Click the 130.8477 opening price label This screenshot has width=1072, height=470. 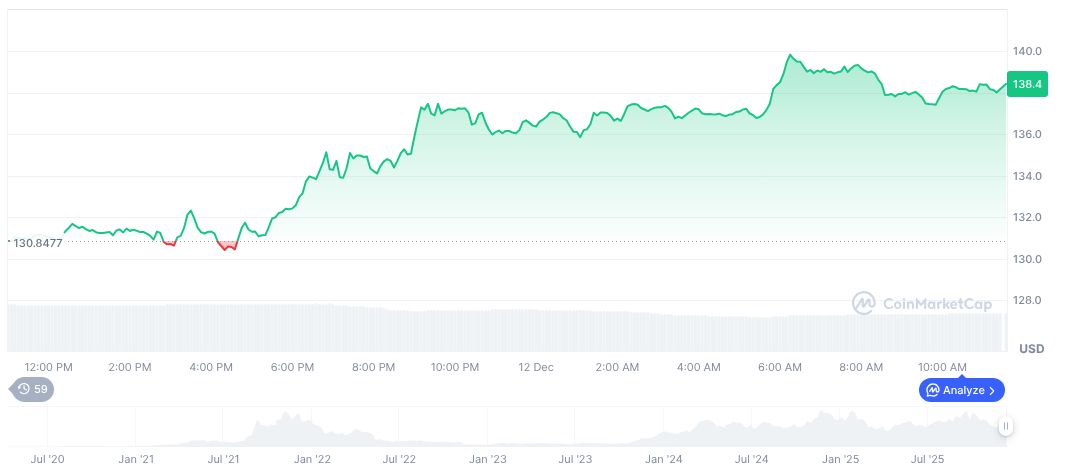(37, 242)
